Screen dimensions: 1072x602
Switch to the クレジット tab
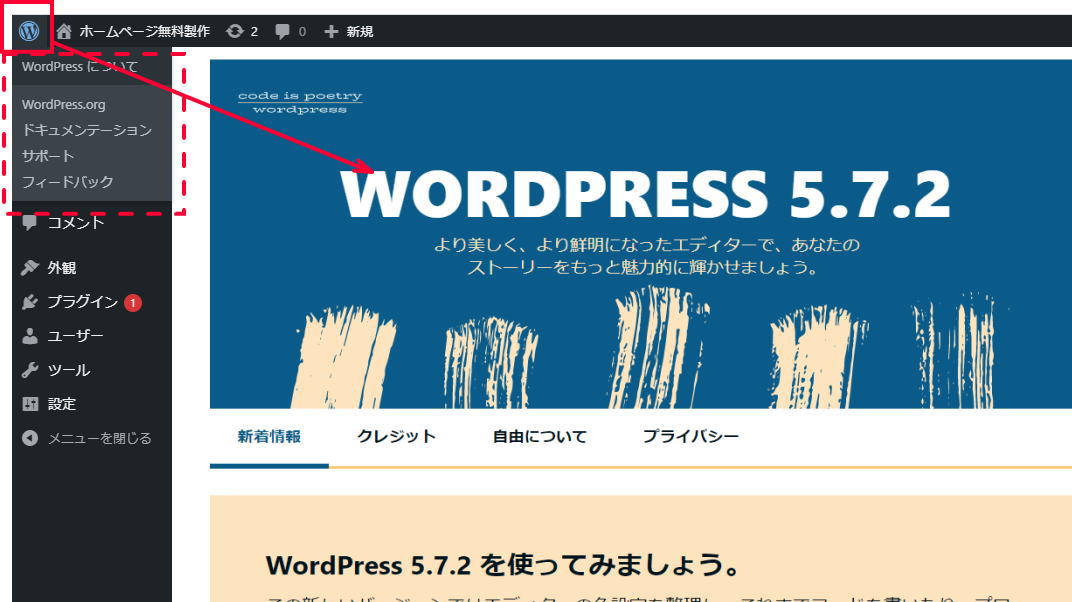click(x=397, y=437)
